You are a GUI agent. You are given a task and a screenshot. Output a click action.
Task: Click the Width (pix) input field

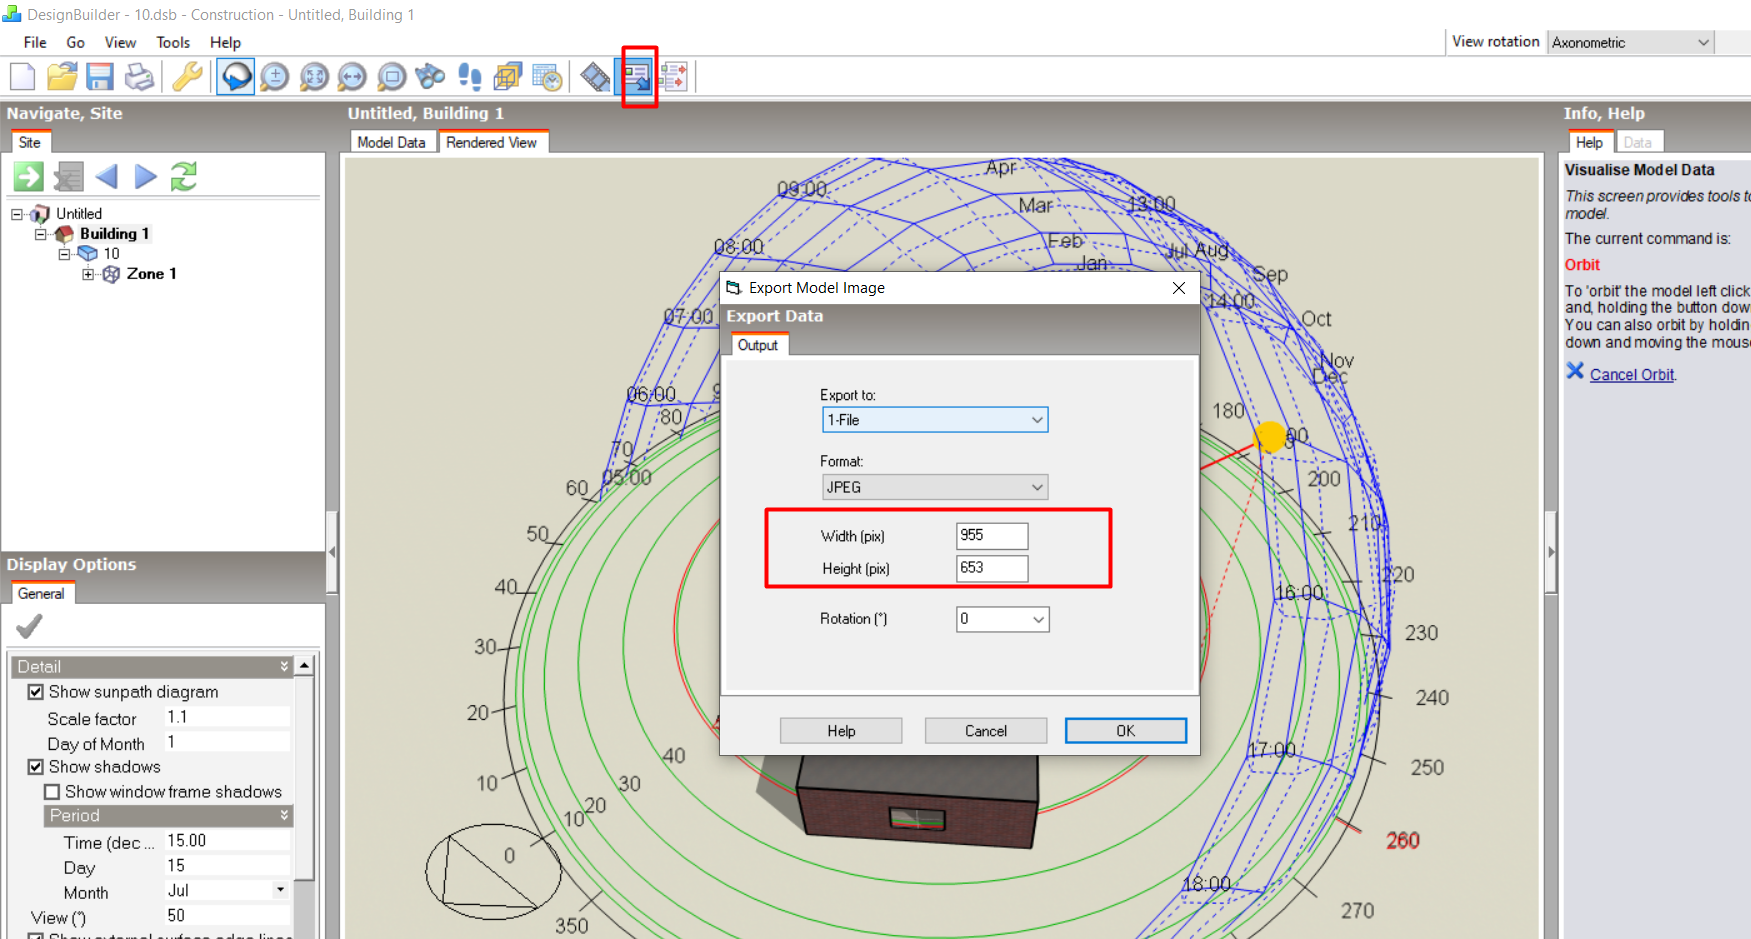point(992,536)
